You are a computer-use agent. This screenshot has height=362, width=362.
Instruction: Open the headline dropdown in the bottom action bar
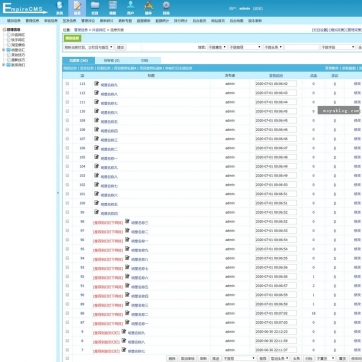tap(279, 358)
